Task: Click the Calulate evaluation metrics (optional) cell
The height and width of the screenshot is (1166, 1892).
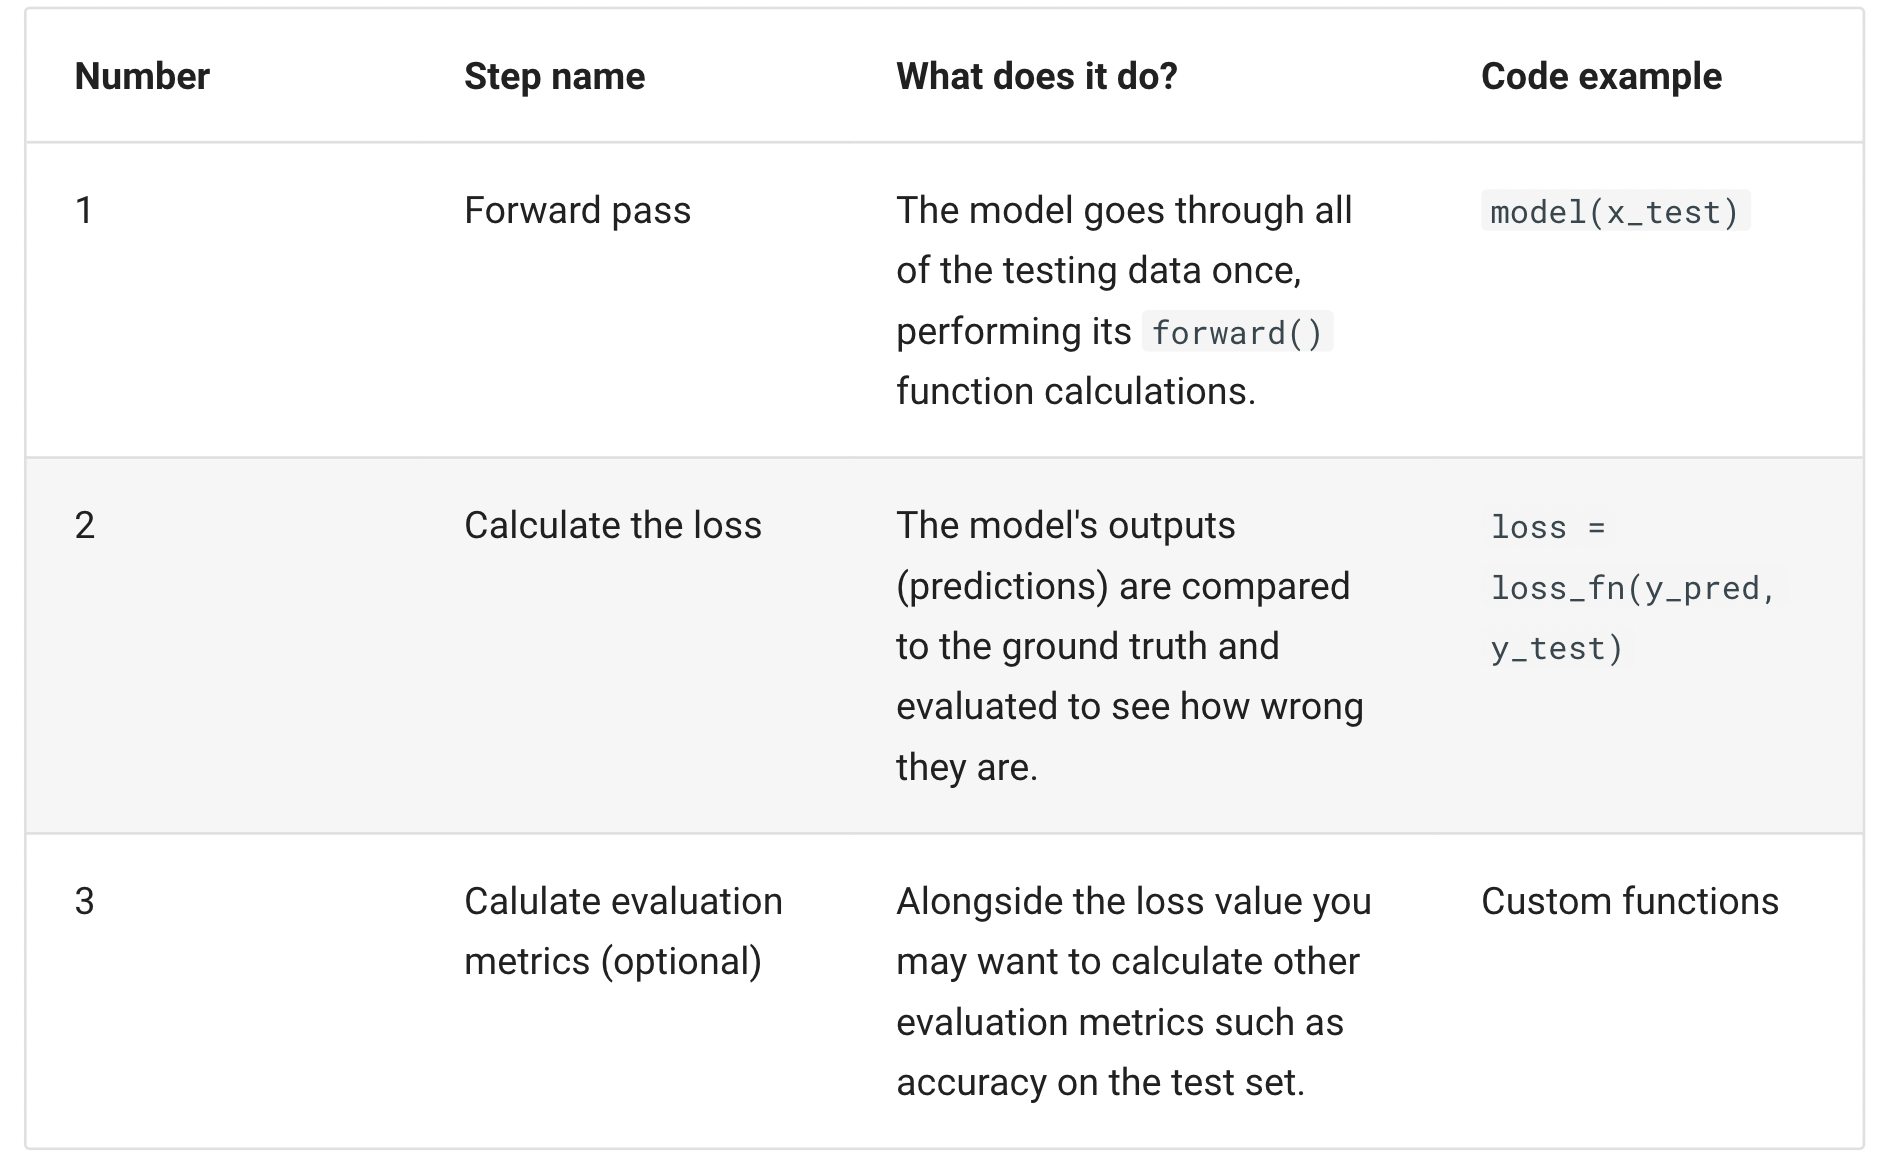Action: point(623,931)
